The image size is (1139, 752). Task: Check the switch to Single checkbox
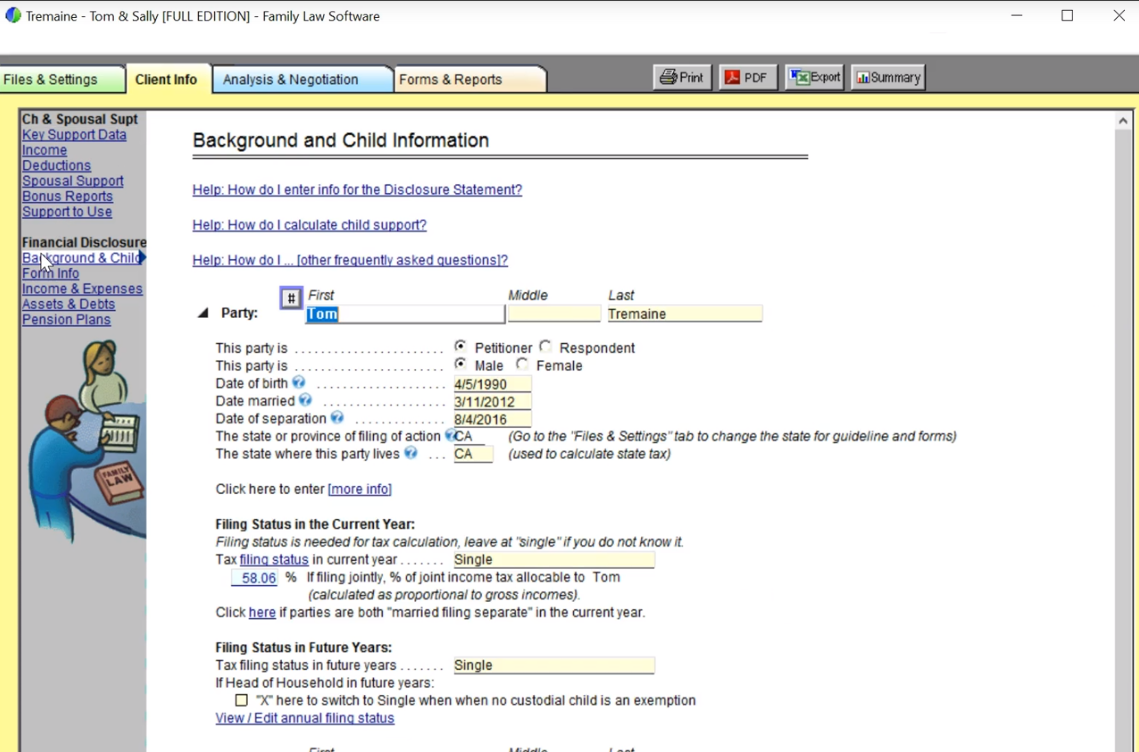coord(241,701)
